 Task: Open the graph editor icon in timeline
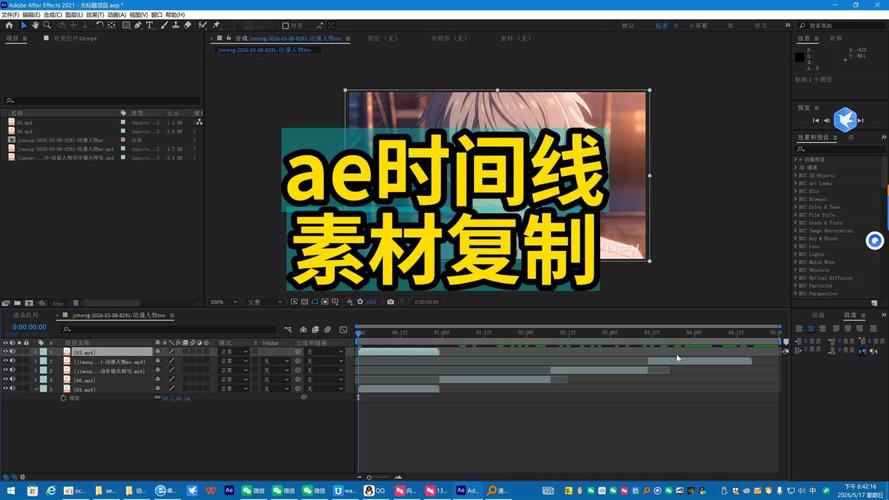click(343, 329)
